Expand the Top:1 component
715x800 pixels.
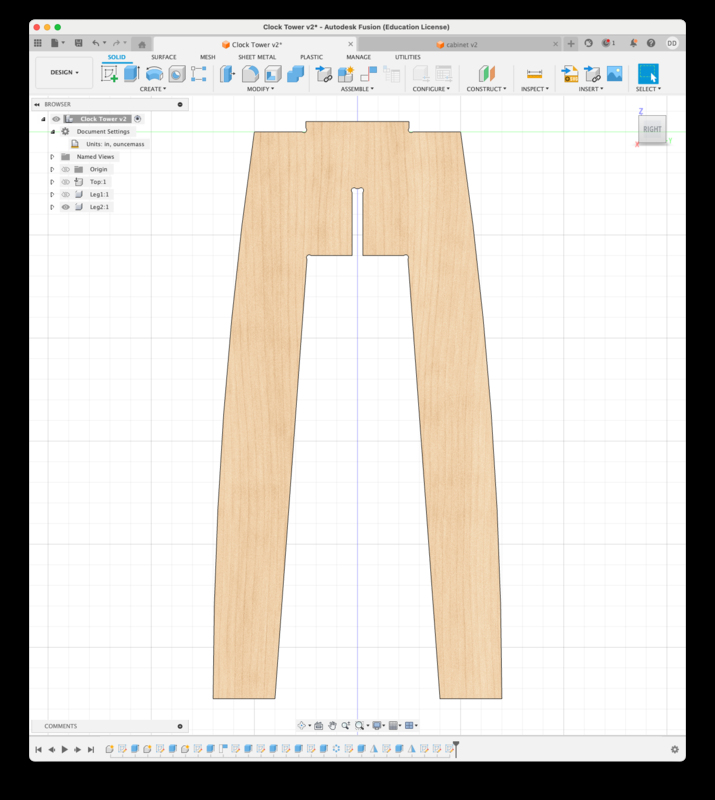[52, 182]
